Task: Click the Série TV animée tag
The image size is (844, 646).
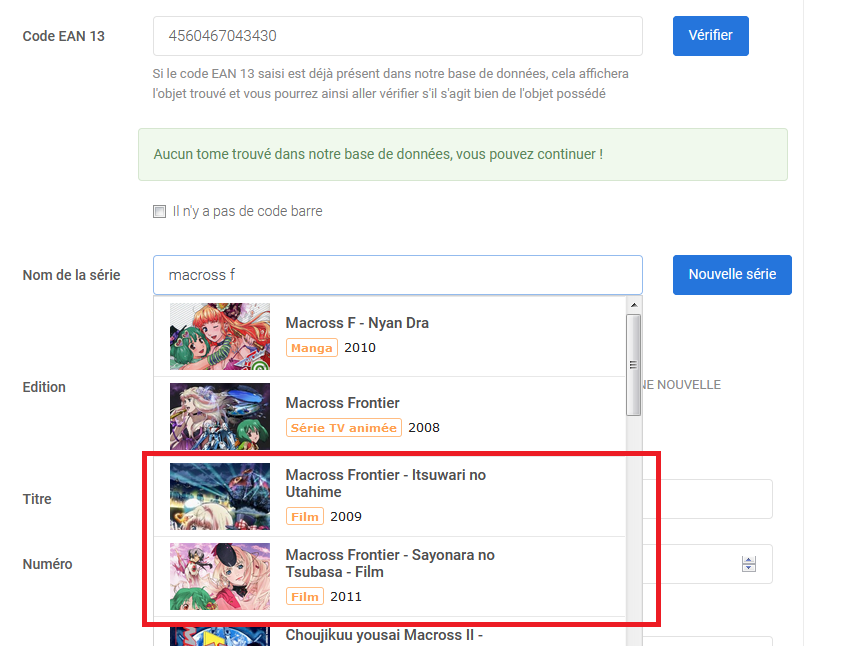Action: pos(344,427)
